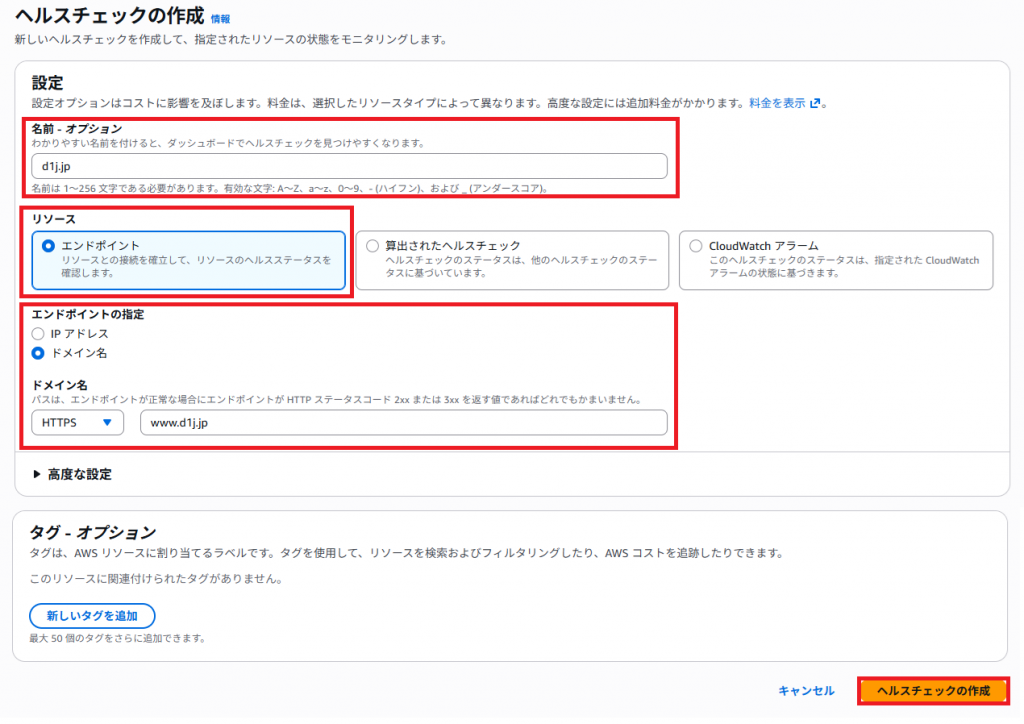Image resolution: width=1024 pixels, height=724 pixels.
Task: Click the ヘルスチェックの作成 page title
Action: point(109,17)
